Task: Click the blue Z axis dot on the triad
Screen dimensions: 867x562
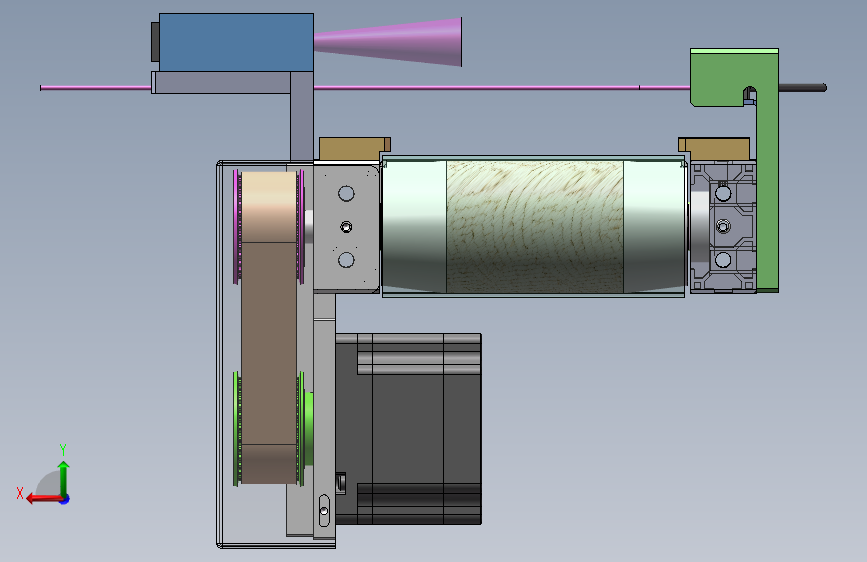Action: pyautogui.click(x=65, y=499)
